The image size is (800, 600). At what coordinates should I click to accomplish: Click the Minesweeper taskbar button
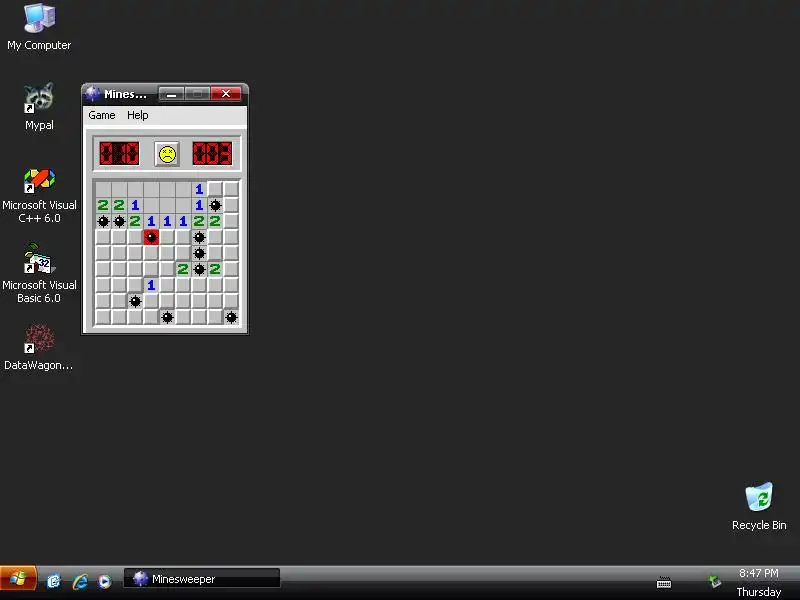(202, 579)
